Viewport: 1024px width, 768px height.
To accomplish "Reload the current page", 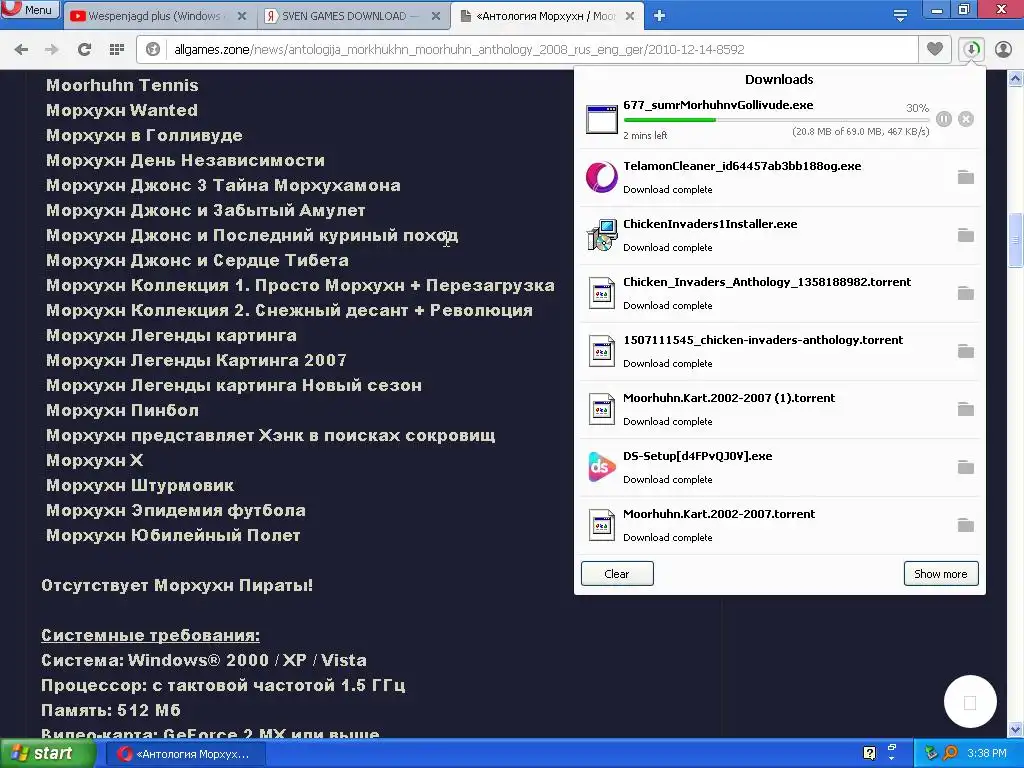I will (84, 50).
